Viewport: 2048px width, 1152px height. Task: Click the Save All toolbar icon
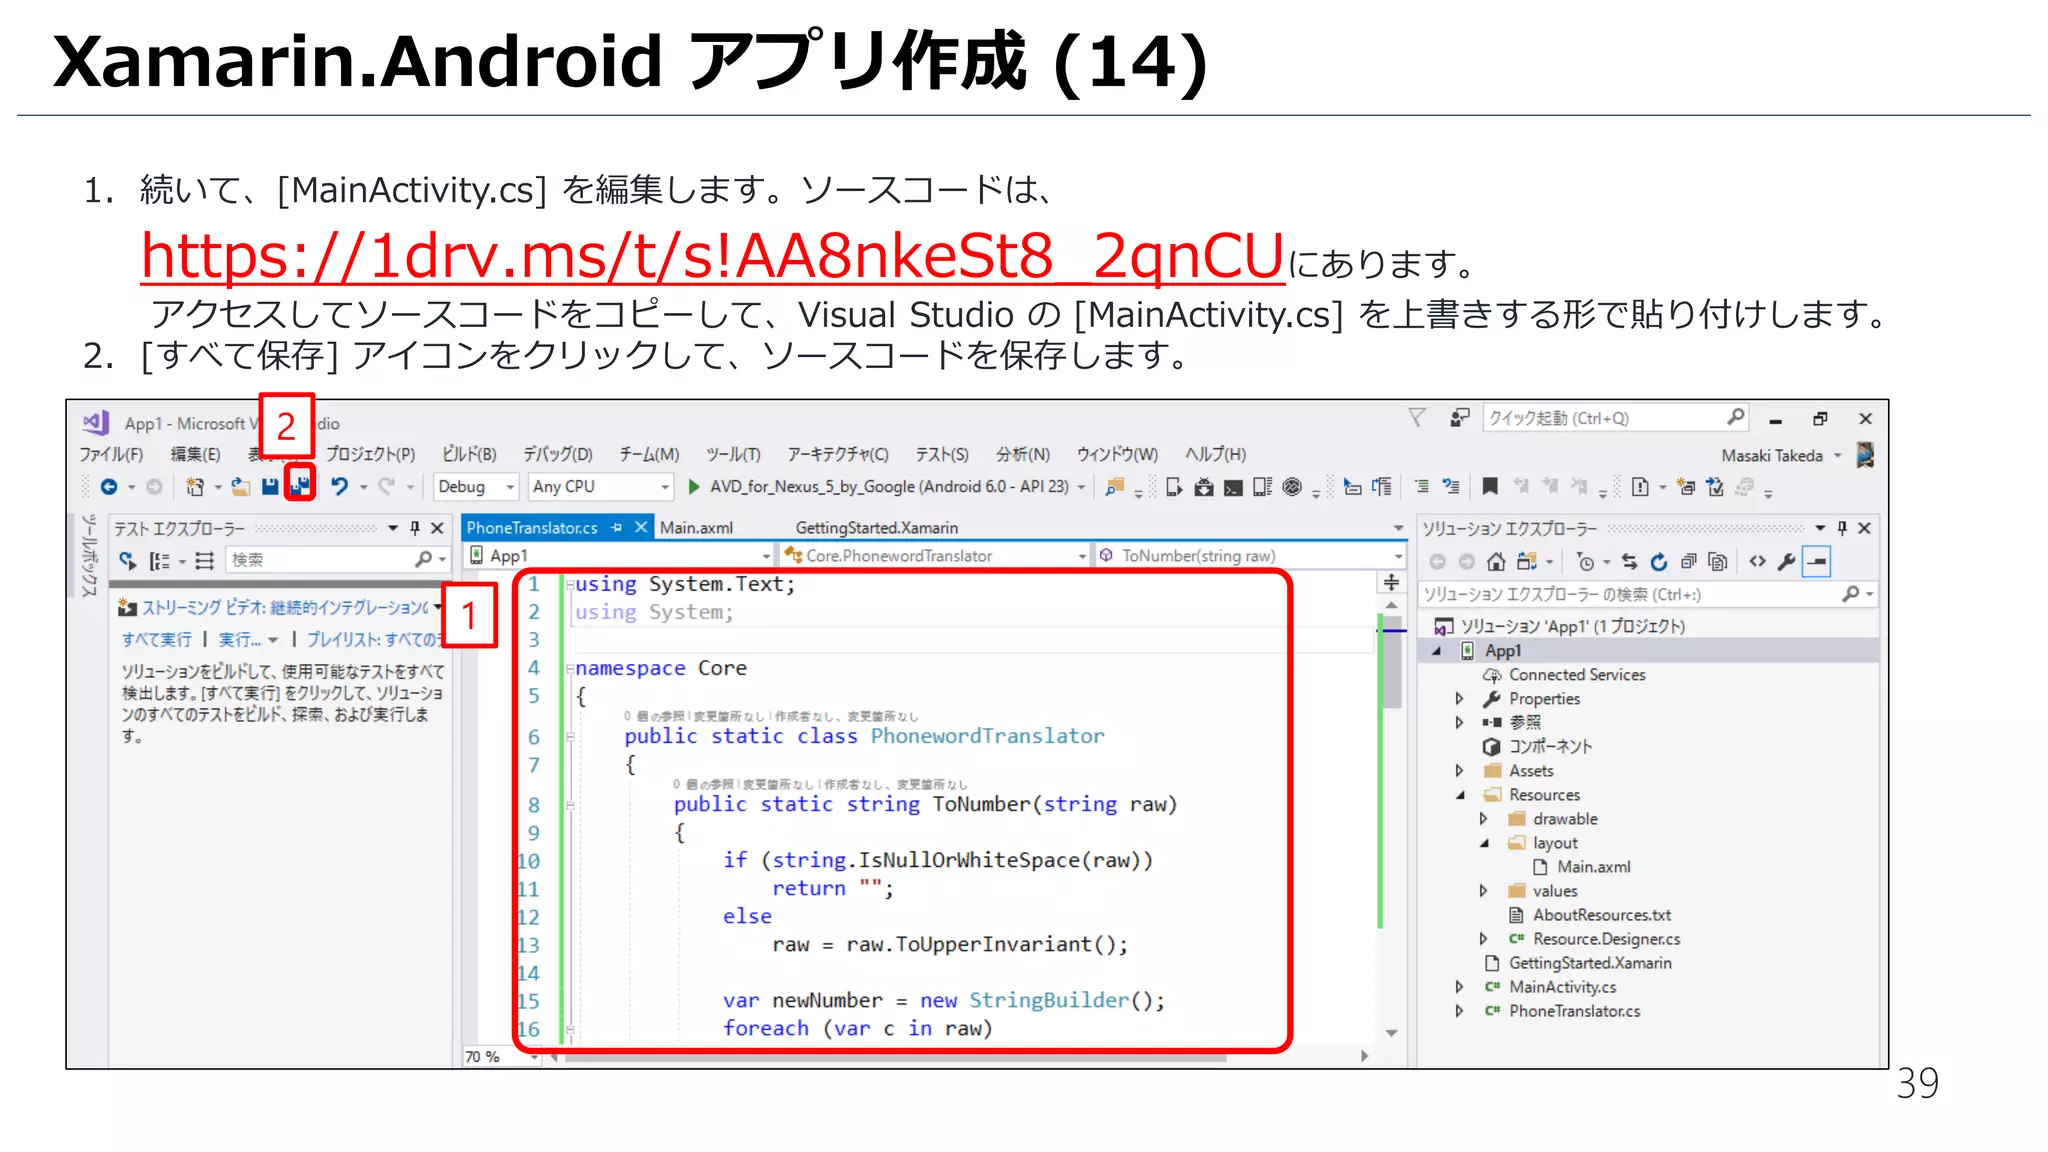click(300, 486)
